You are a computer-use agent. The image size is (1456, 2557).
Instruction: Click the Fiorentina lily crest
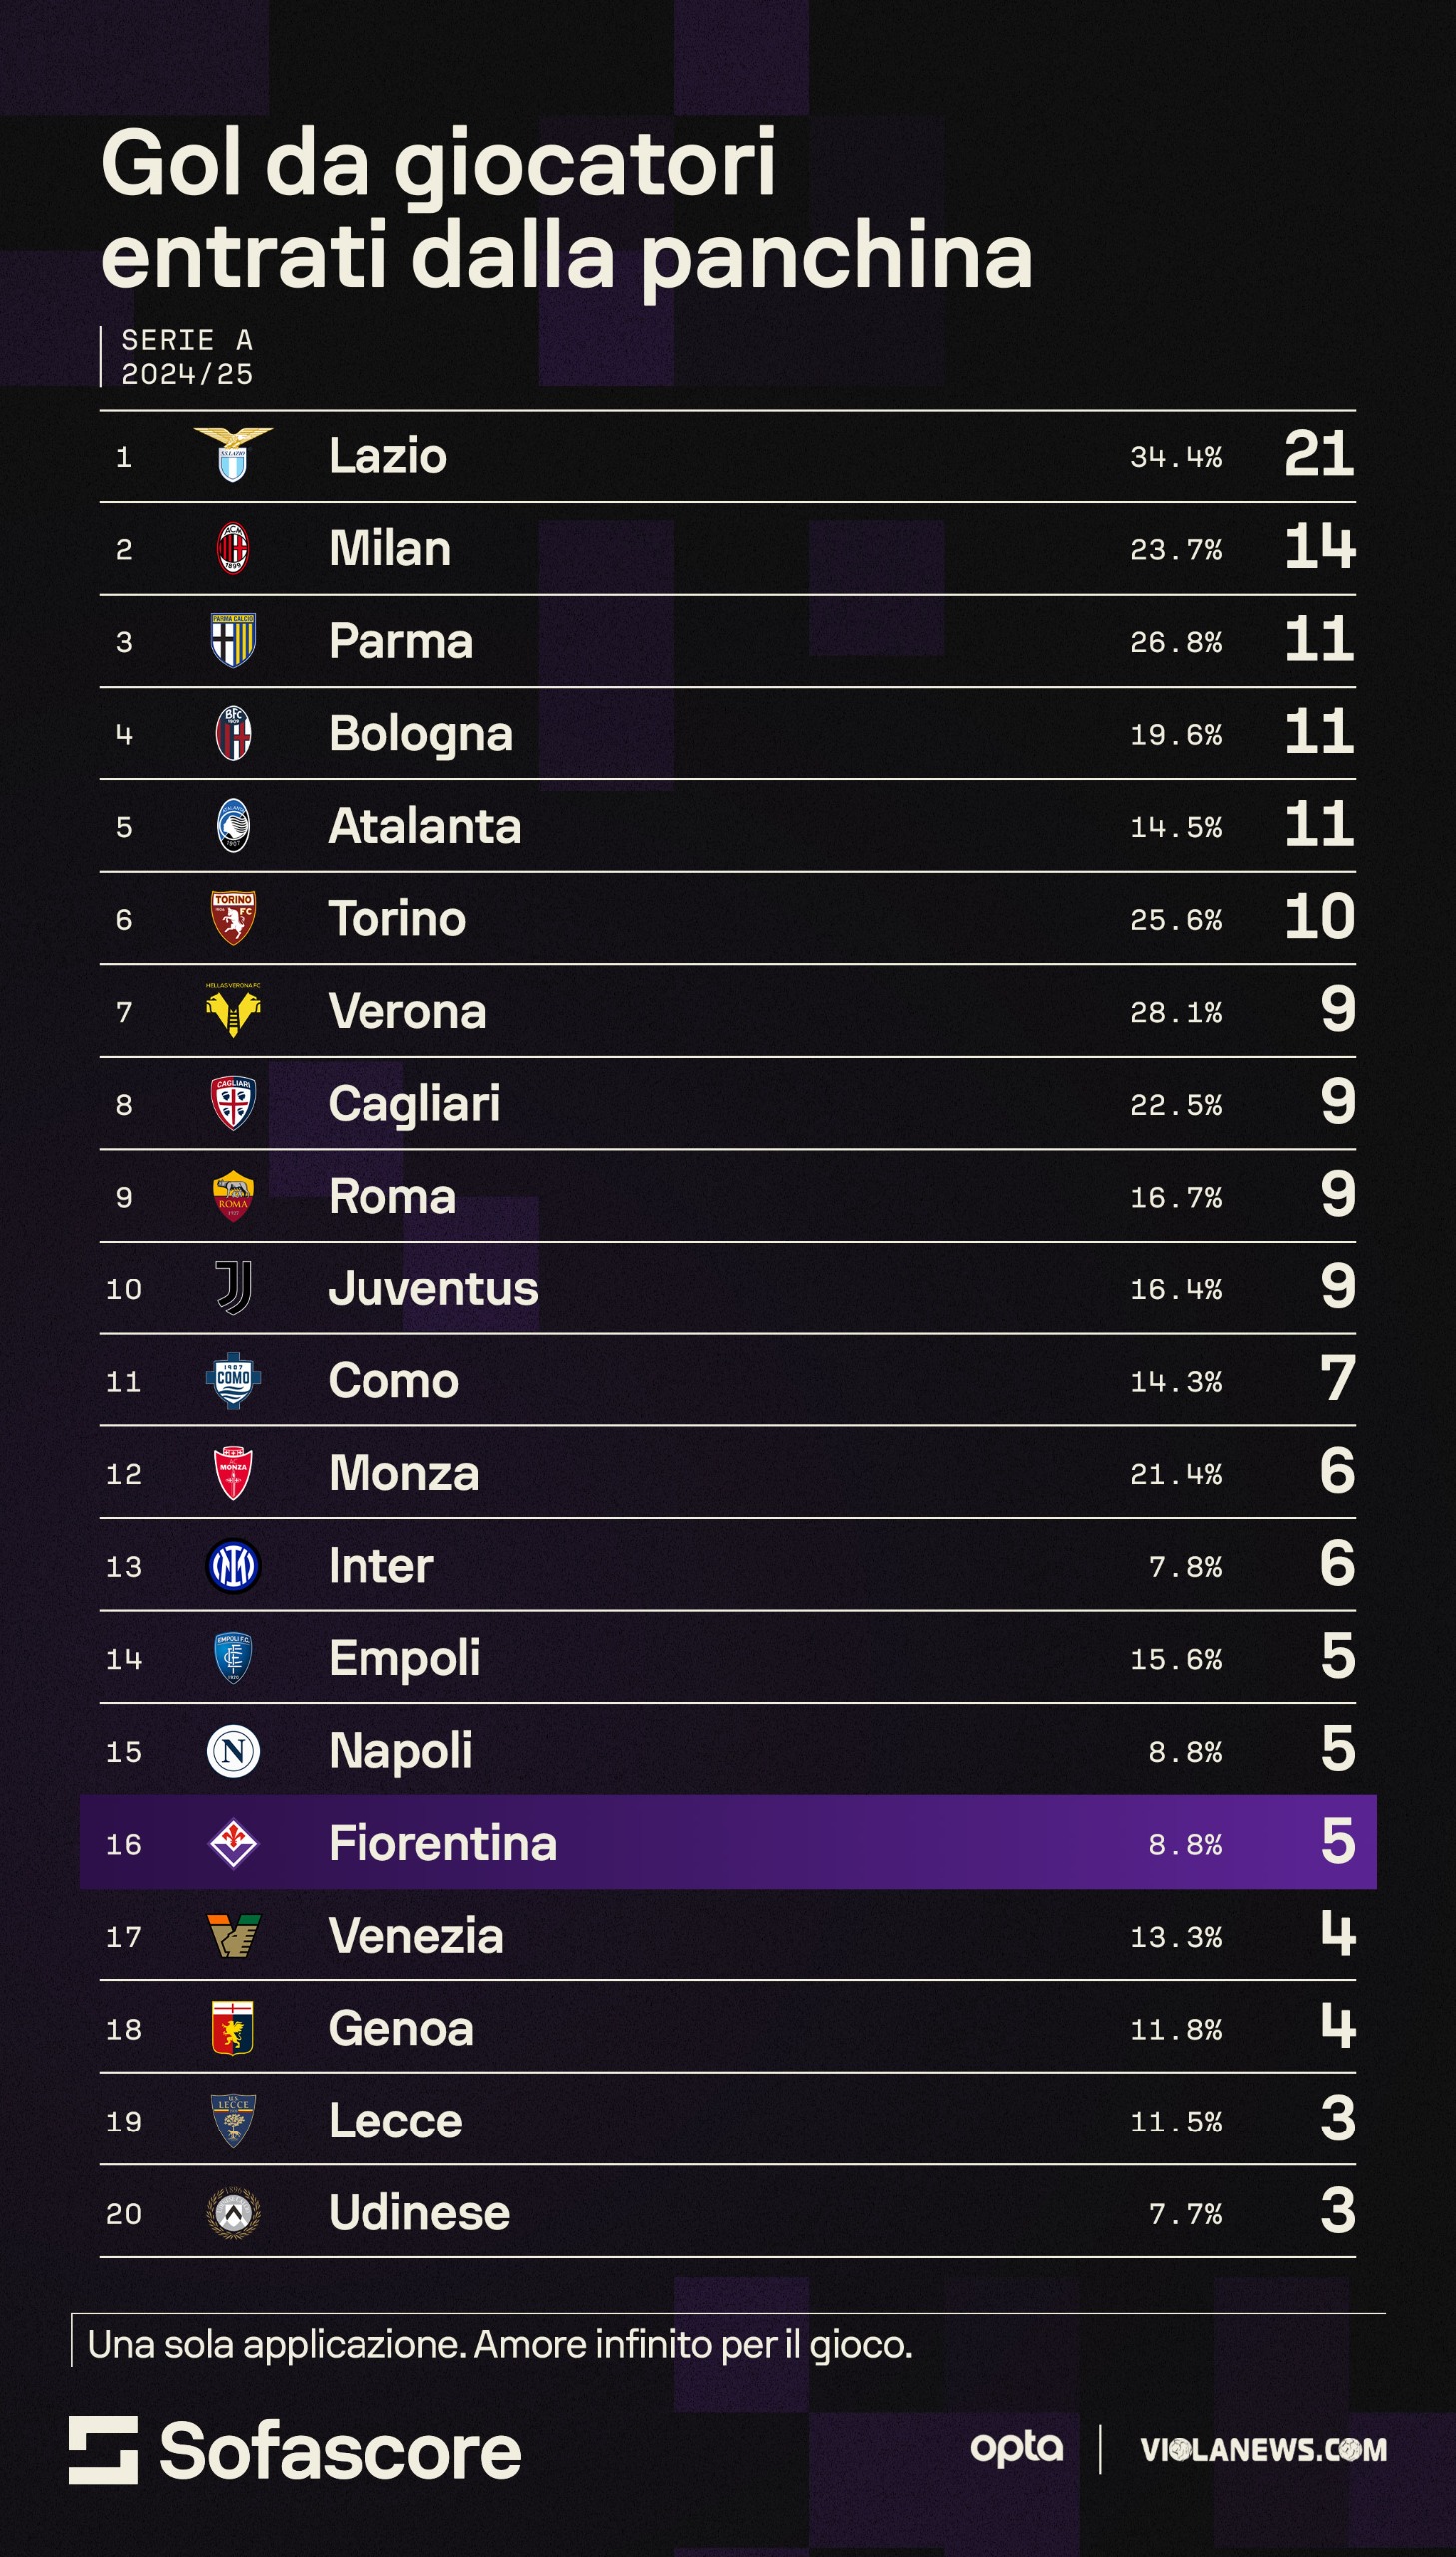(x=233, y=1843)
